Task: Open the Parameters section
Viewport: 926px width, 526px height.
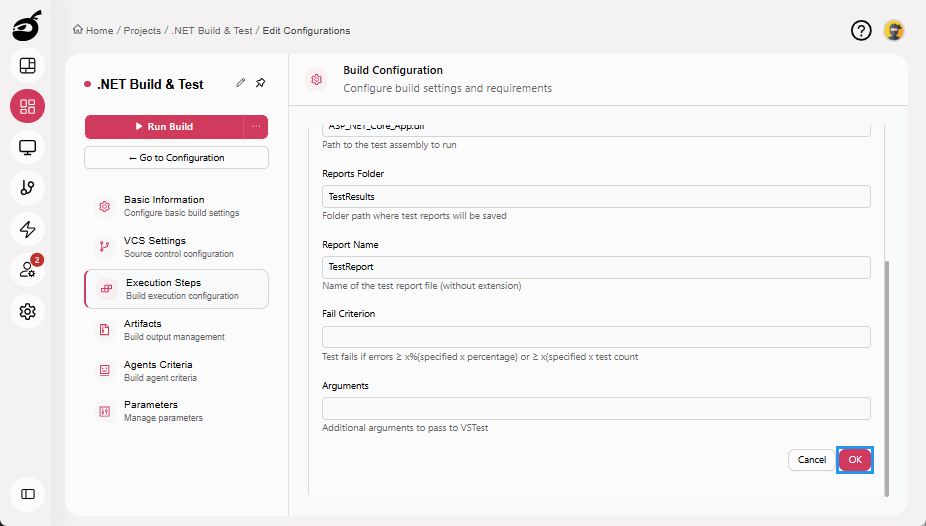Action: pyautogui.click(x=177, y=411)
